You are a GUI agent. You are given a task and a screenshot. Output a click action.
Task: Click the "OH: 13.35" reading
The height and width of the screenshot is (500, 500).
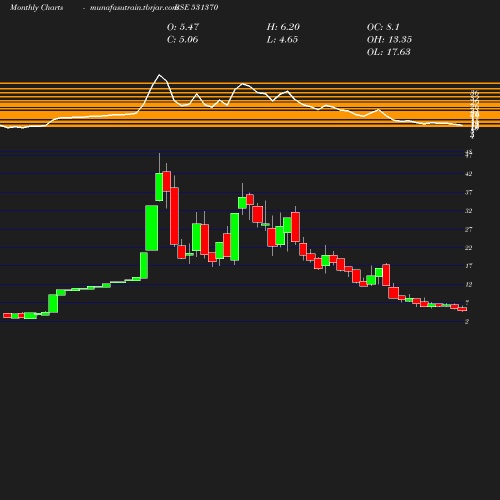click(389, 40)
